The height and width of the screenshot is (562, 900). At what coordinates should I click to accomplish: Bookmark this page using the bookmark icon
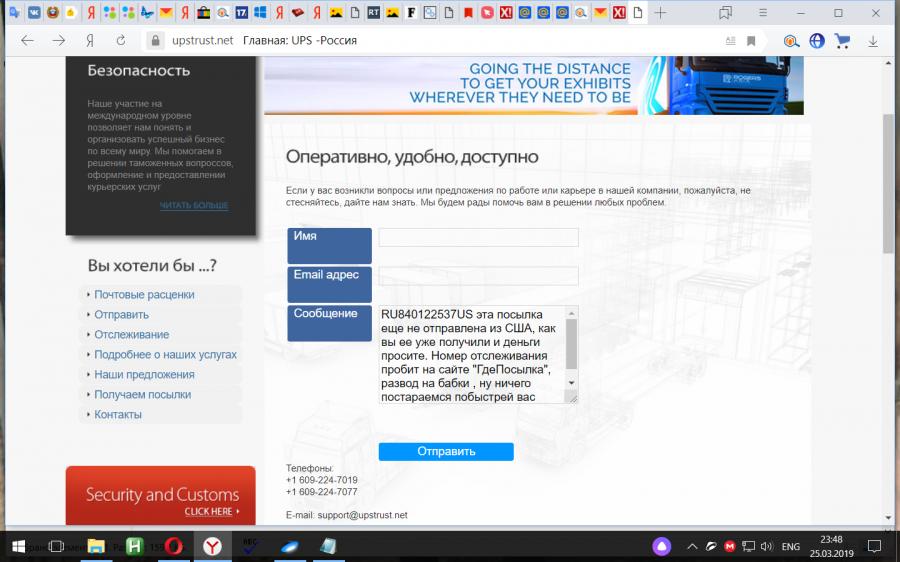pyautogui.click(x=751, y=41)
